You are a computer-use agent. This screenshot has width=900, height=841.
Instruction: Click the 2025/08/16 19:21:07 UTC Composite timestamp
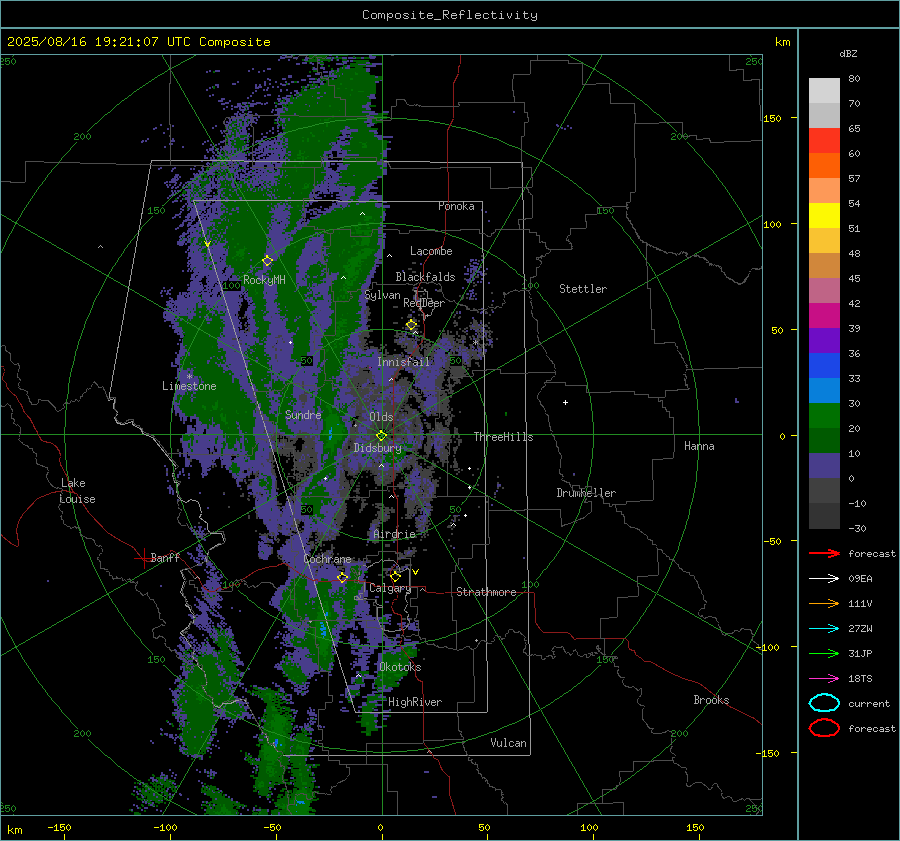(138, 42)
